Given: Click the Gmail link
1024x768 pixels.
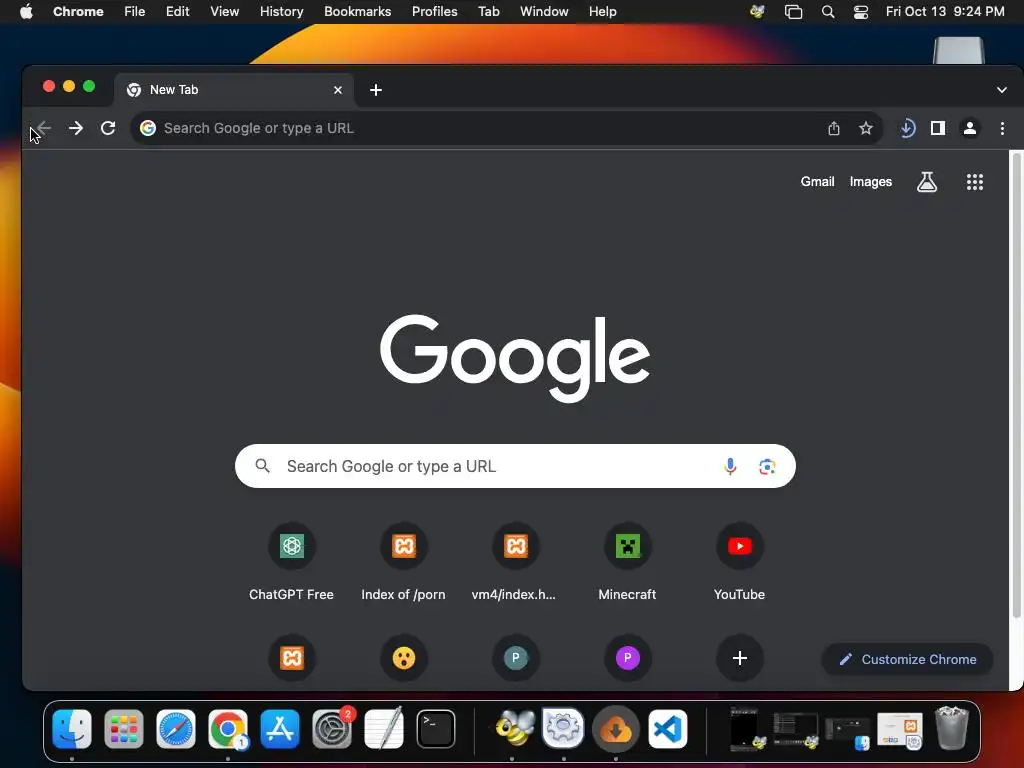Looking at the screenshot, I should (817, 182).
